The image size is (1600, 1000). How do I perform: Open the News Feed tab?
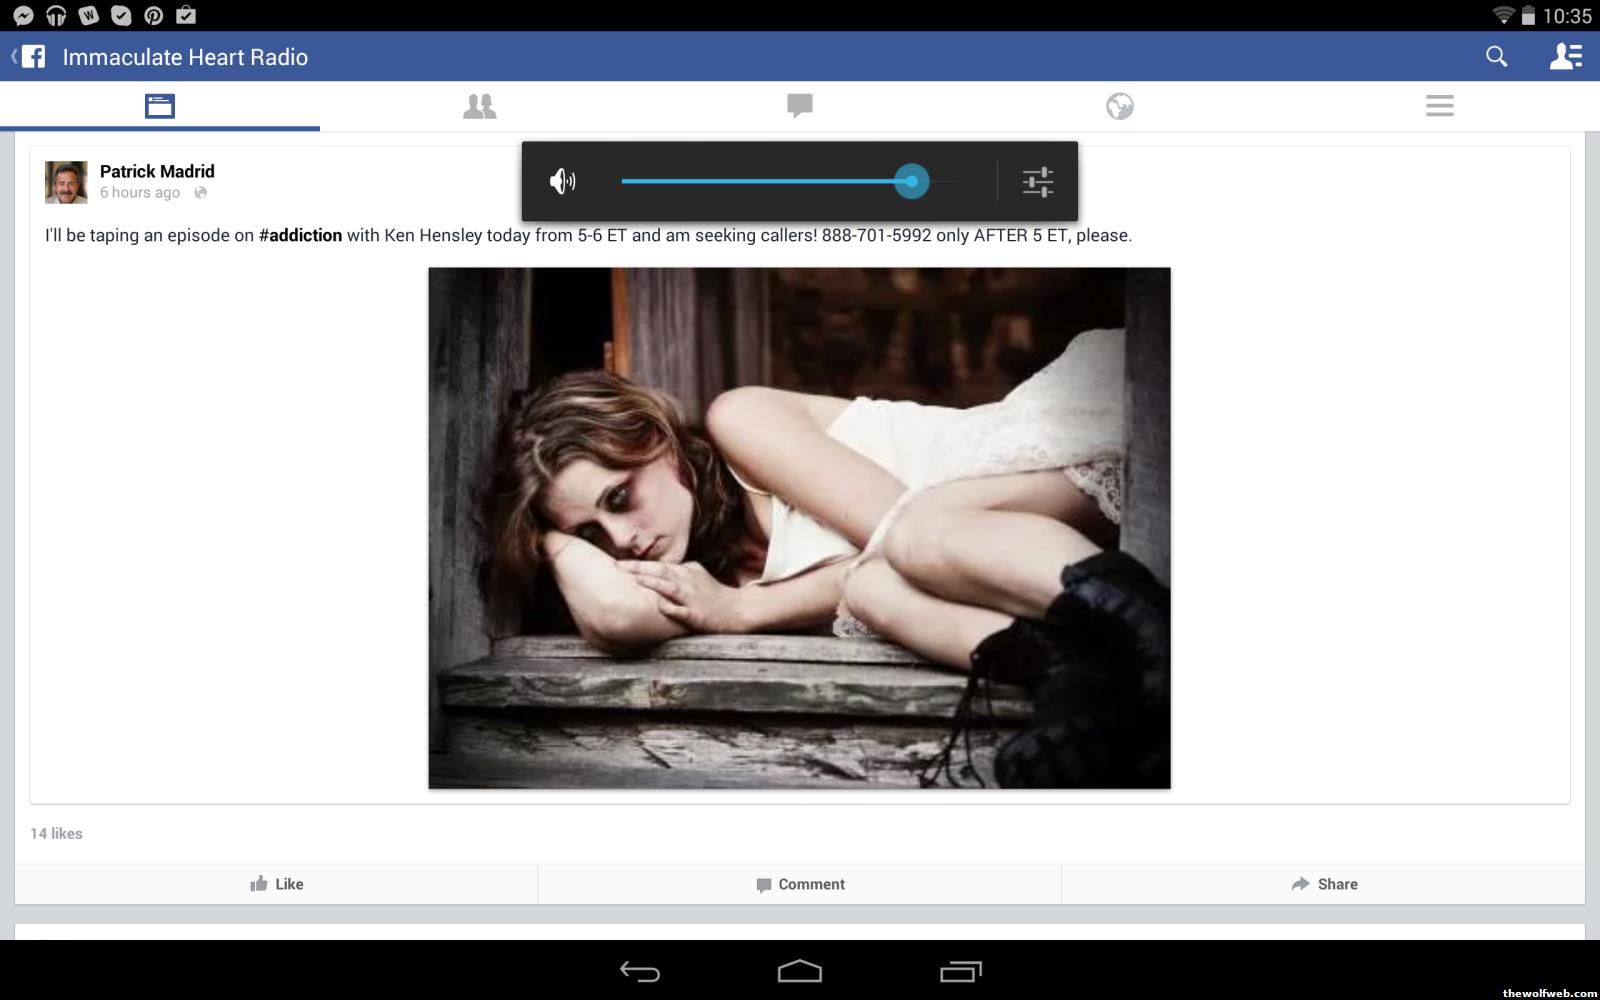[x=160, y=106]
